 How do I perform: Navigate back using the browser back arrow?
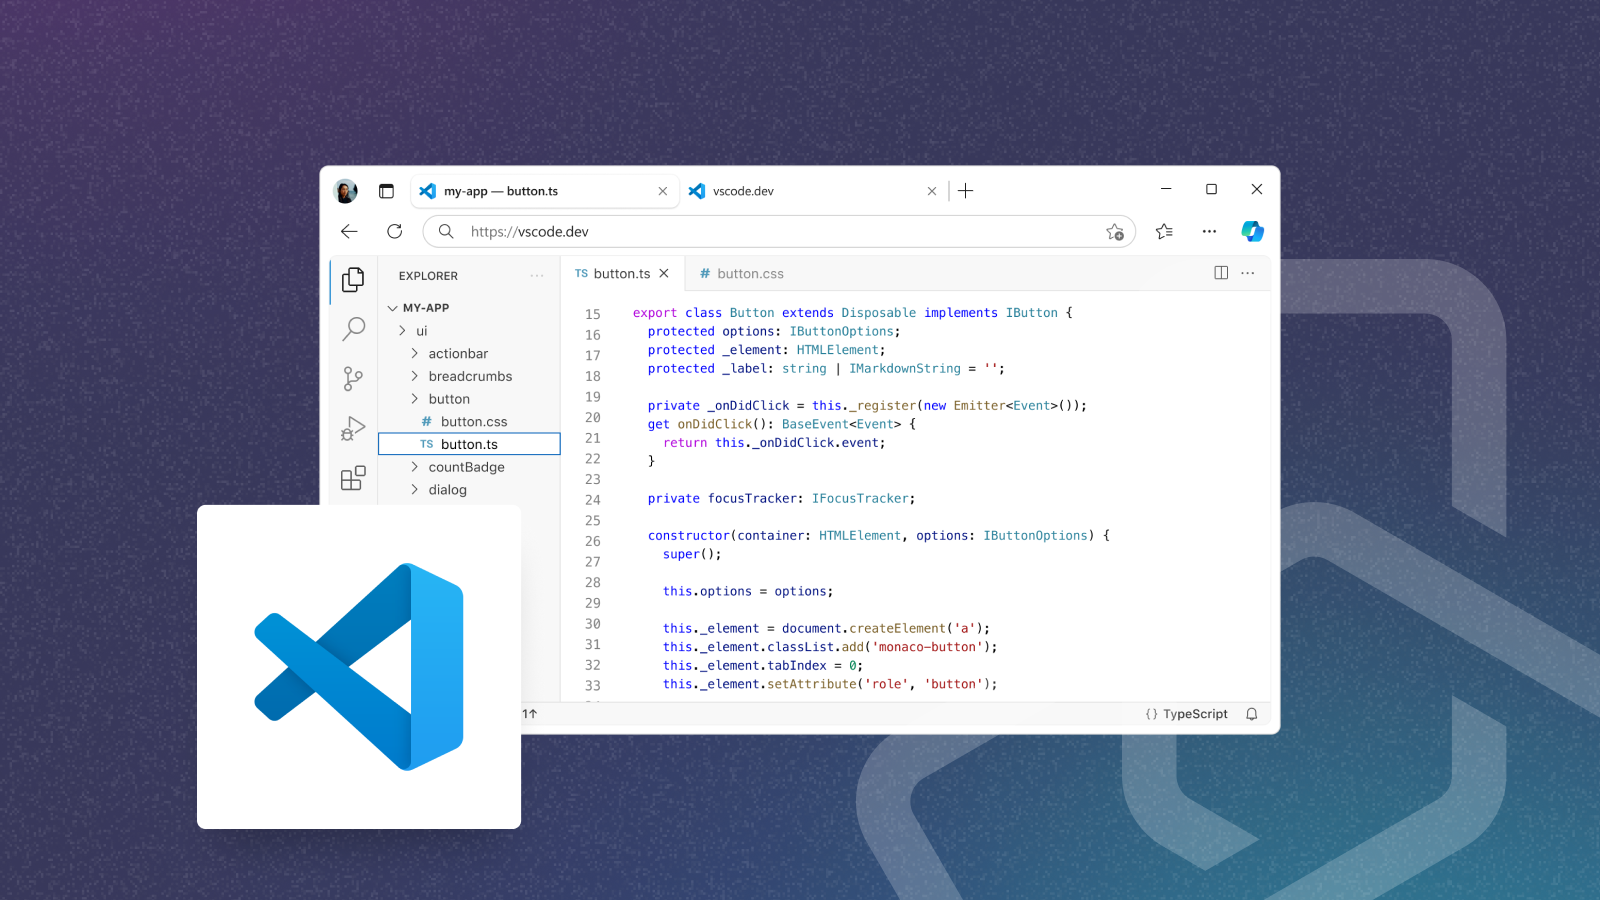[x=348, y=231]
